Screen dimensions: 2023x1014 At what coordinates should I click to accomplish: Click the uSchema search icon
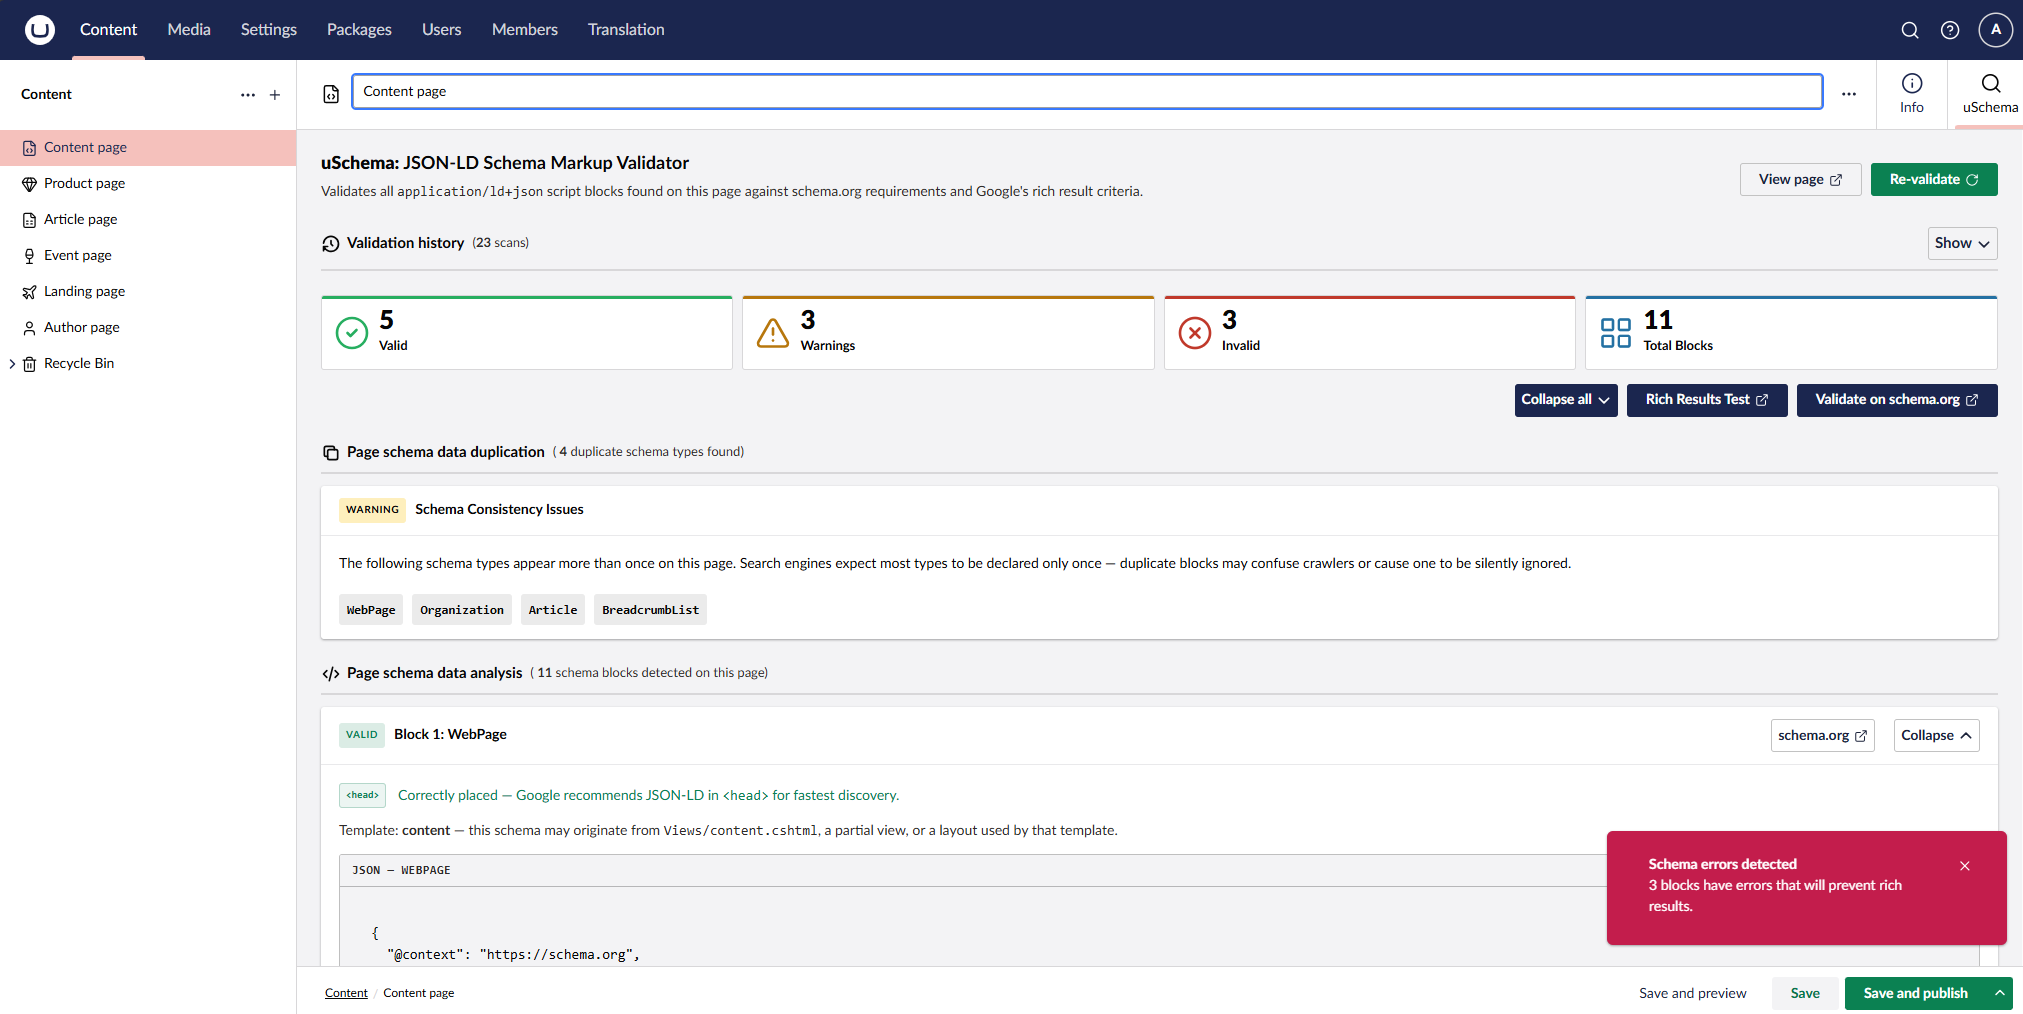(1989, 85)
